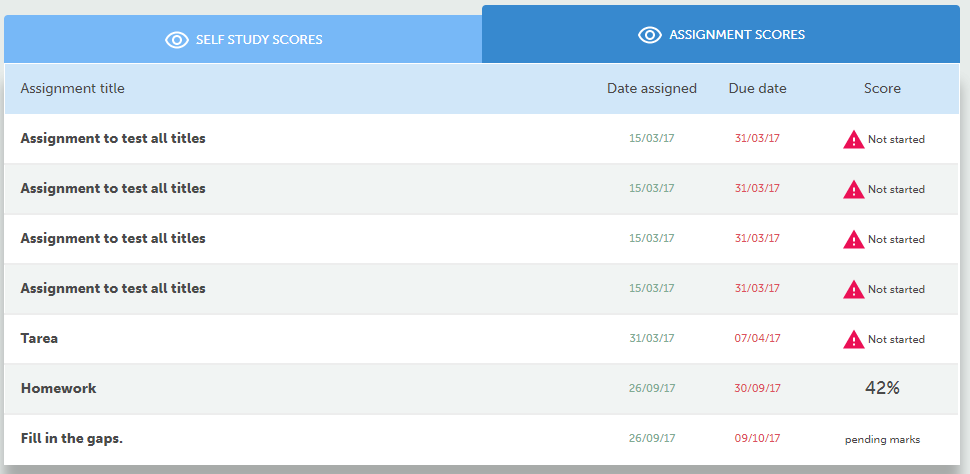
Task: Click the first assignment's red warning icon
Action: pyautogui.click(x=853, y=139)
